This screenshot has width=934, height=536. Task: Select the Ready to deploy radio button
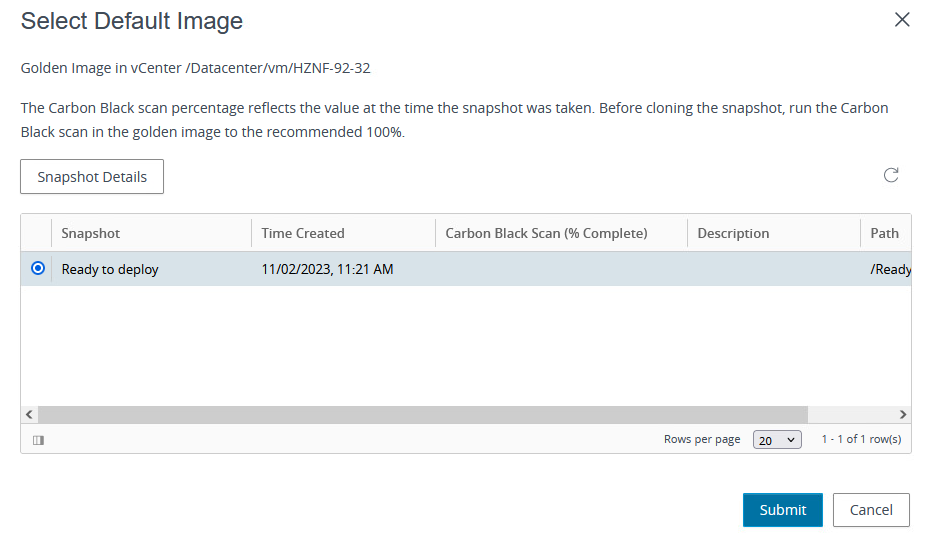[x=38, y=268]
